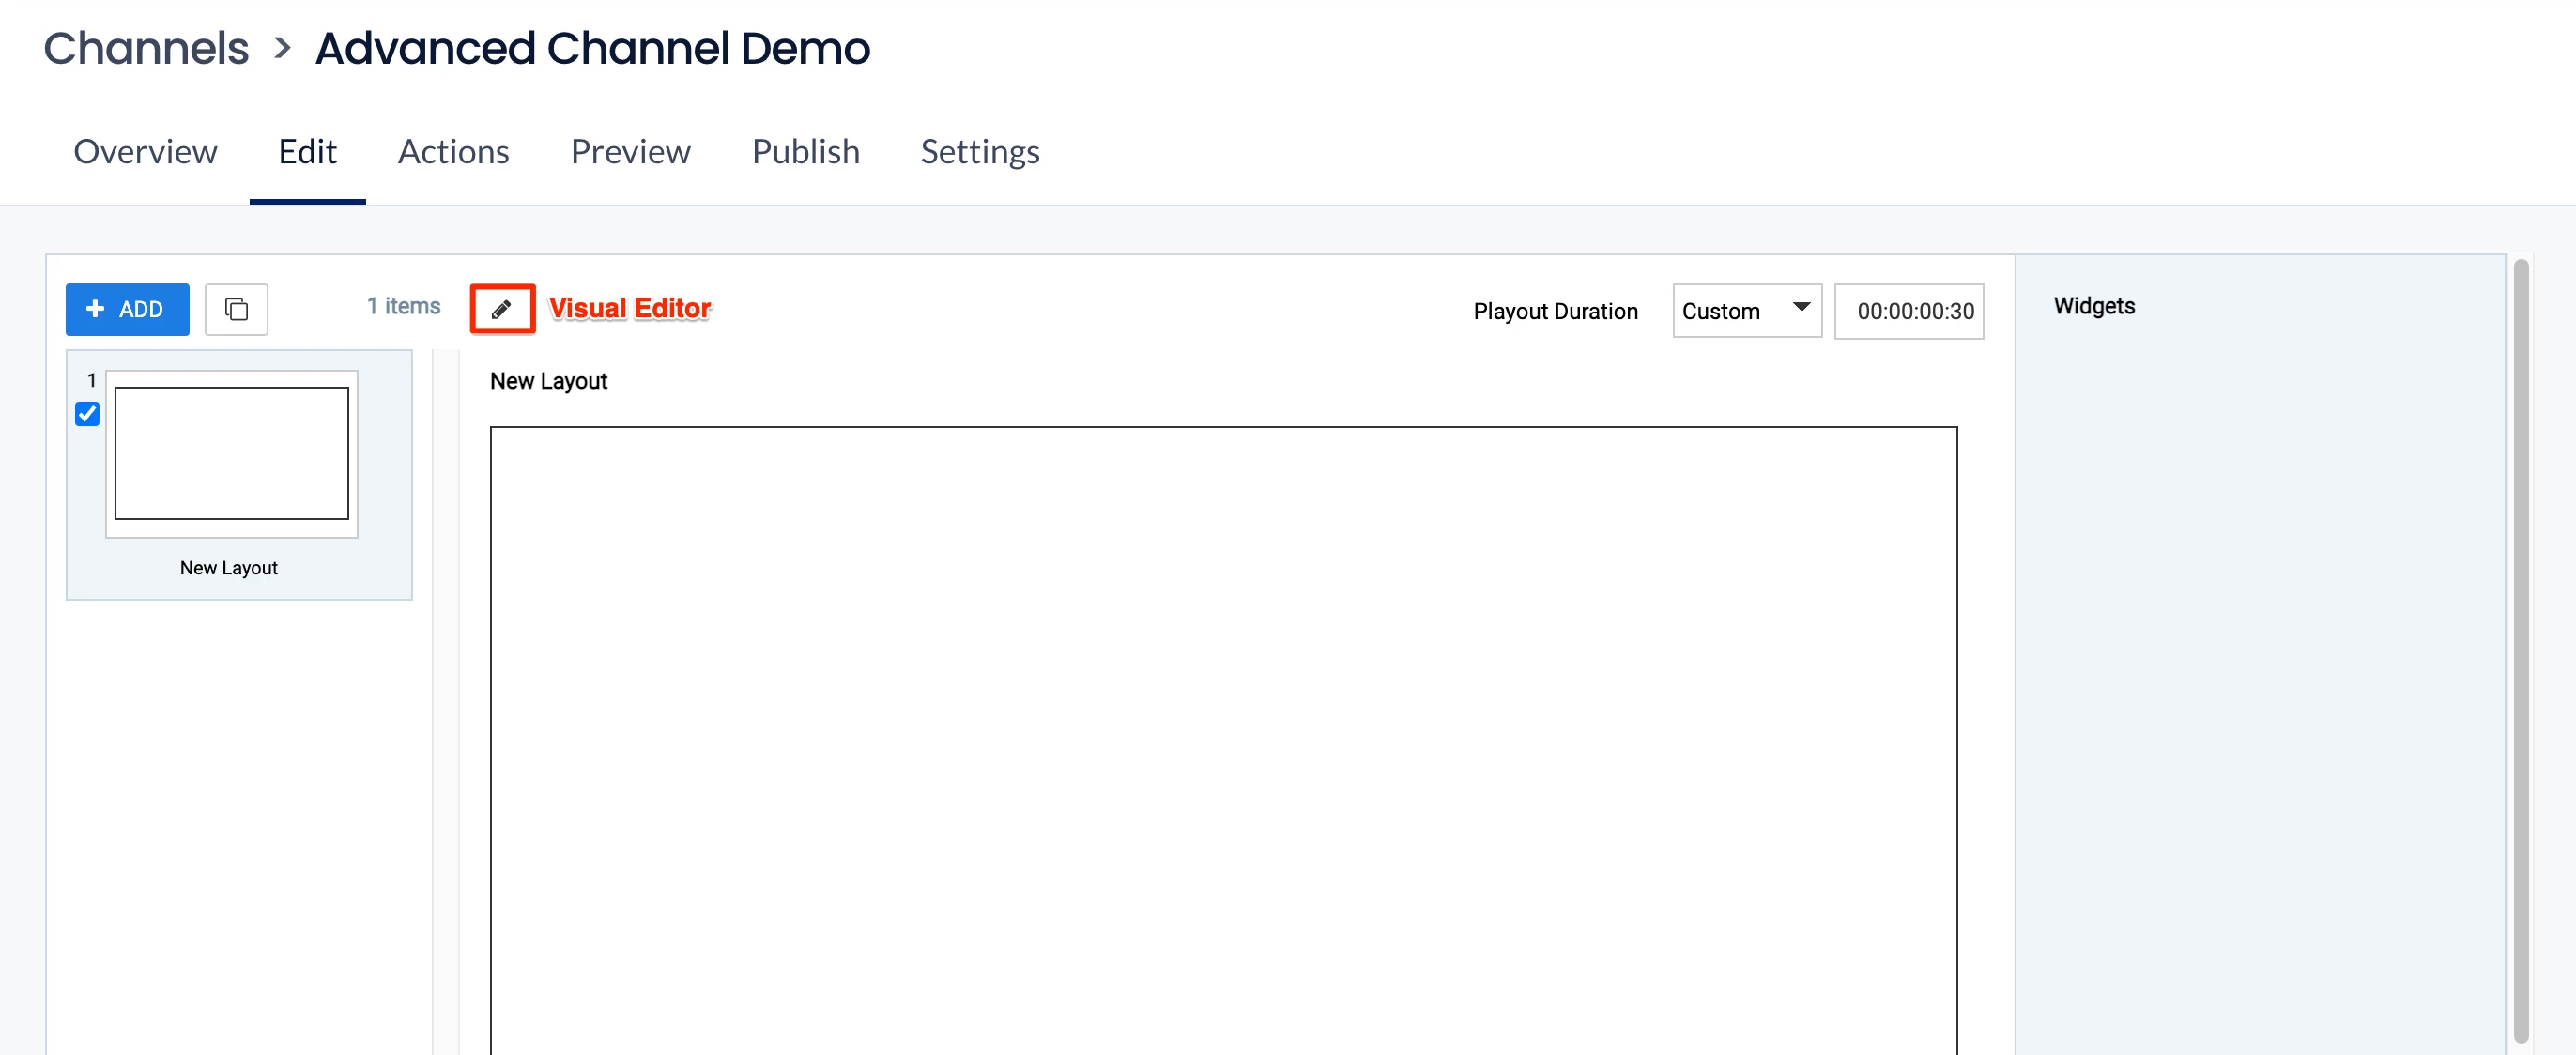Switch to the Overview tab
This screenshot has width=2576, height=1055.
[x=145, y=152]
